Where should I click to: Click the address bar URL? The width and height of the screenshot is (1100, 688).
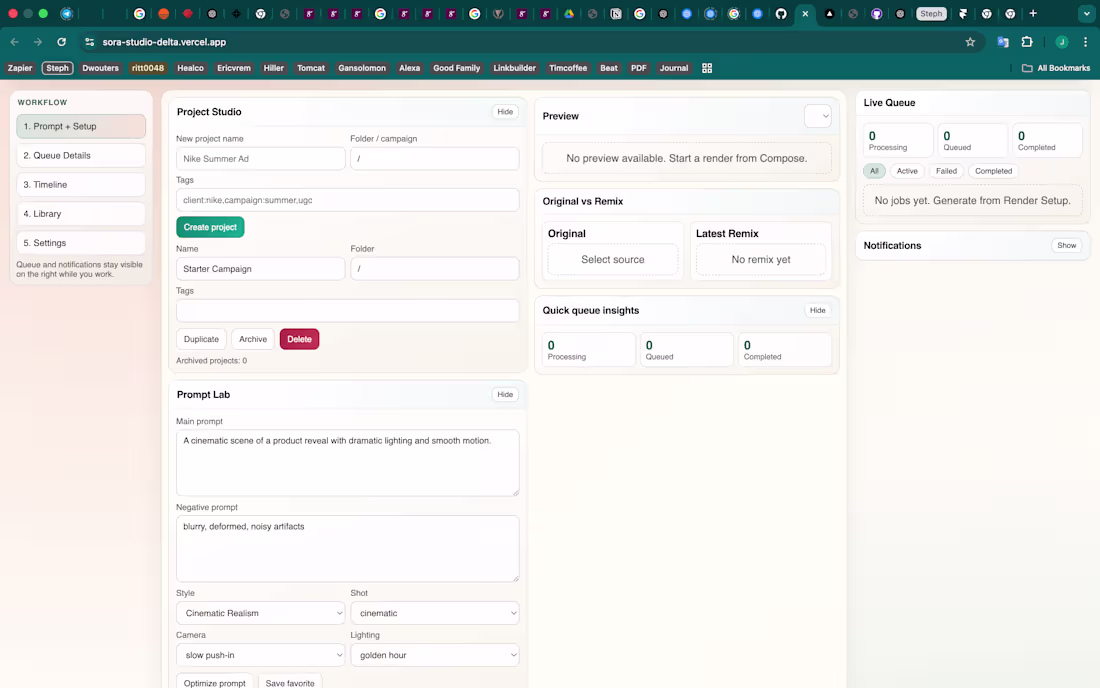coord(164,42)
